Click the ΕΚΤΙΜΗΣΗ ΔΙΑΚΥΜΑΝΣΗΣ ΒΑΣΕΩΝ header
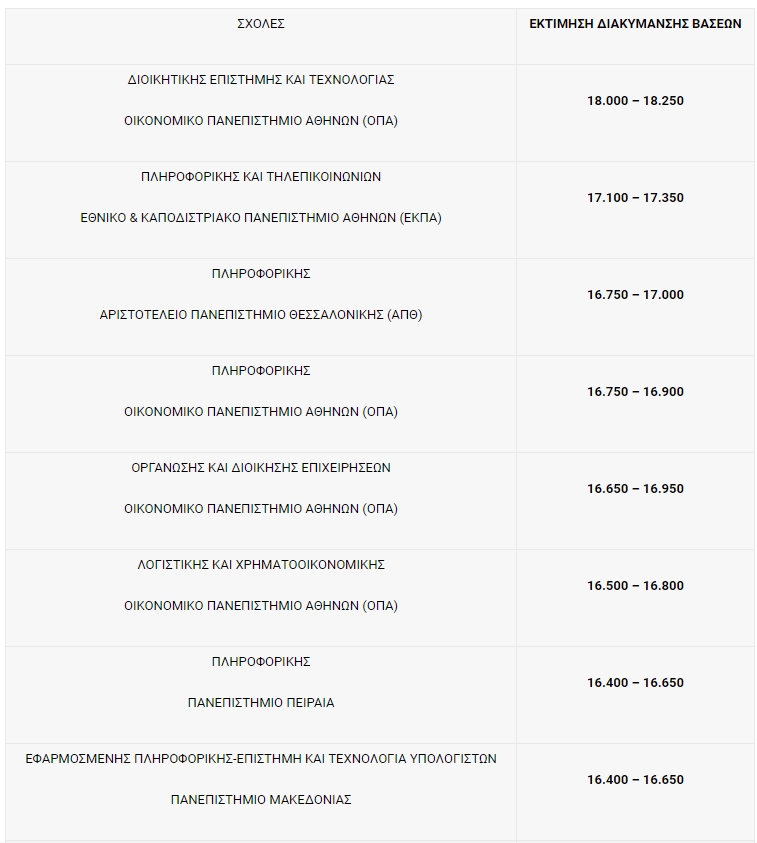This screenshot has width=757, height=843. tap(635, 24)
